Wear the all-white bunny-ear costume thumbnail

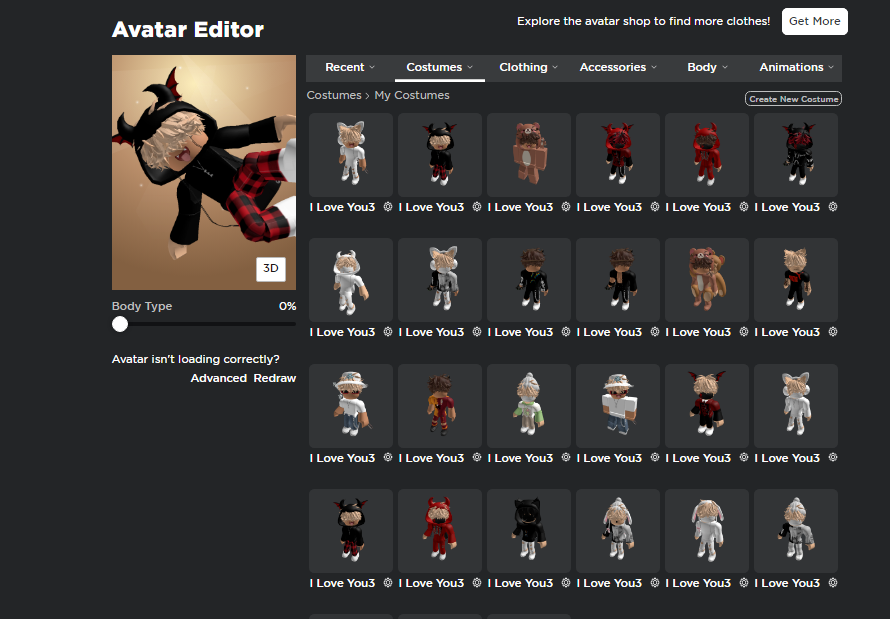[x=707, y=531]
